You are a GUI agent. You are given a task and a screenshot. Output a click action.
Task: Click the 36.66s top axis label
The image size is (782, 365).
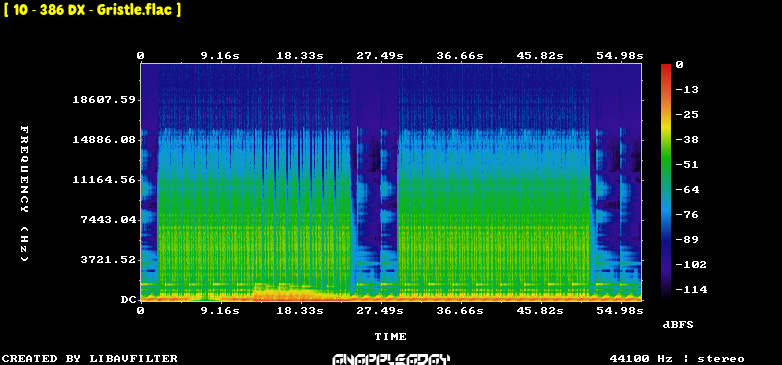[460, 56]
